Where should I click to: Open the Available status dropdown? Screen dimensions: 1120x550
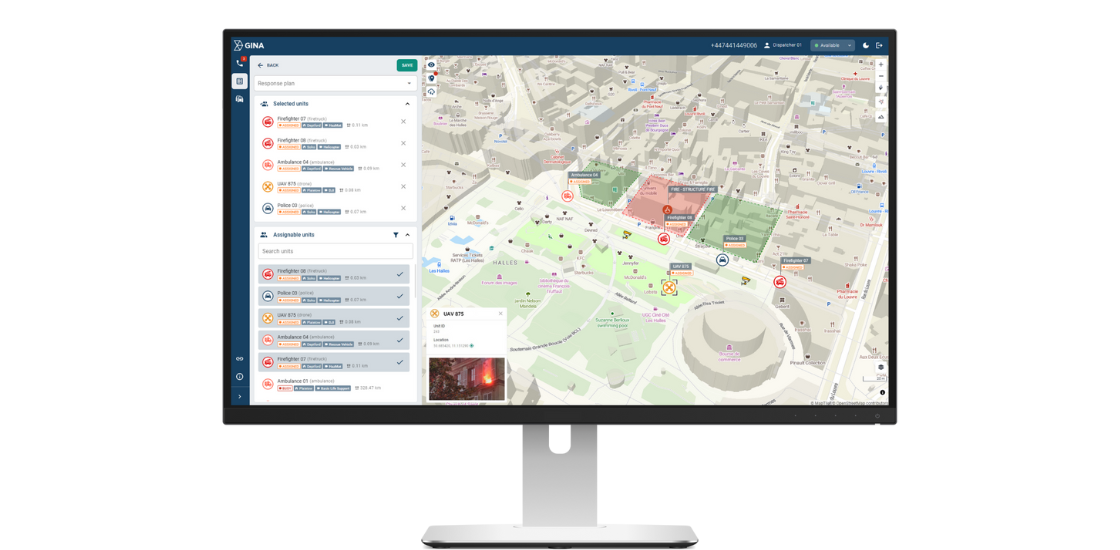click(832, 45)
